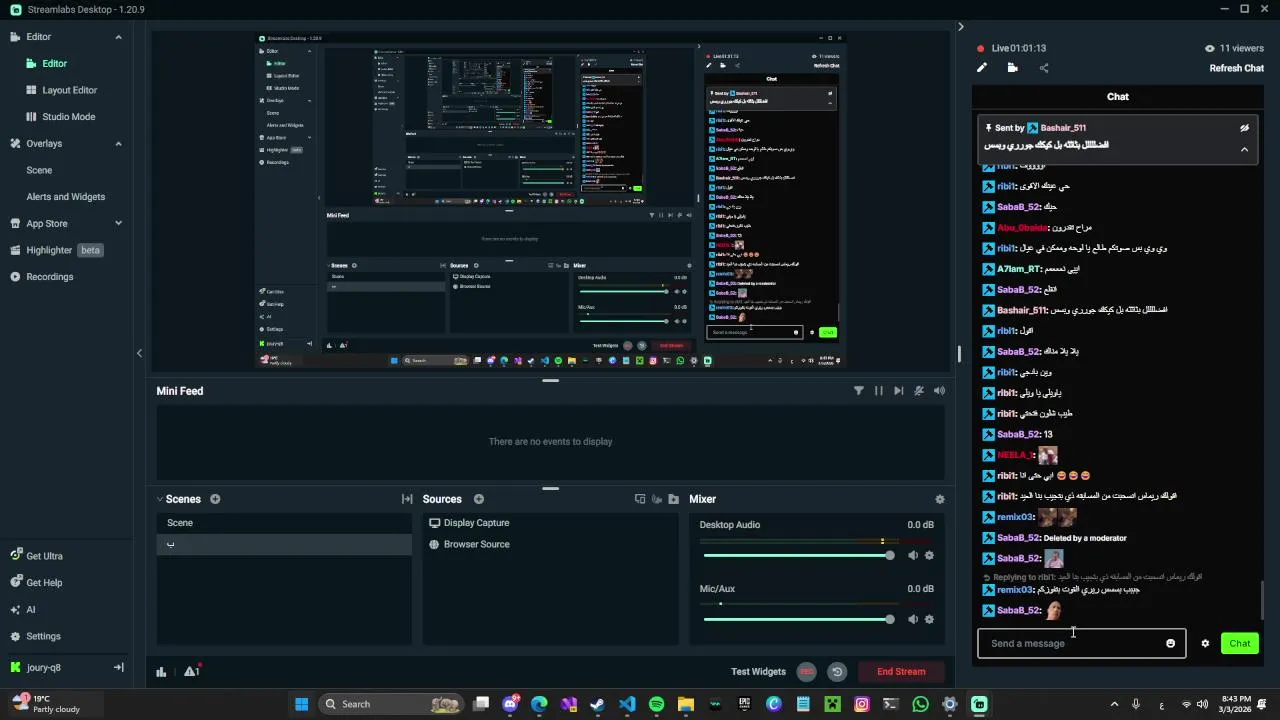
Task: Skip alert in Mini Feed
Action: (899, 391)
